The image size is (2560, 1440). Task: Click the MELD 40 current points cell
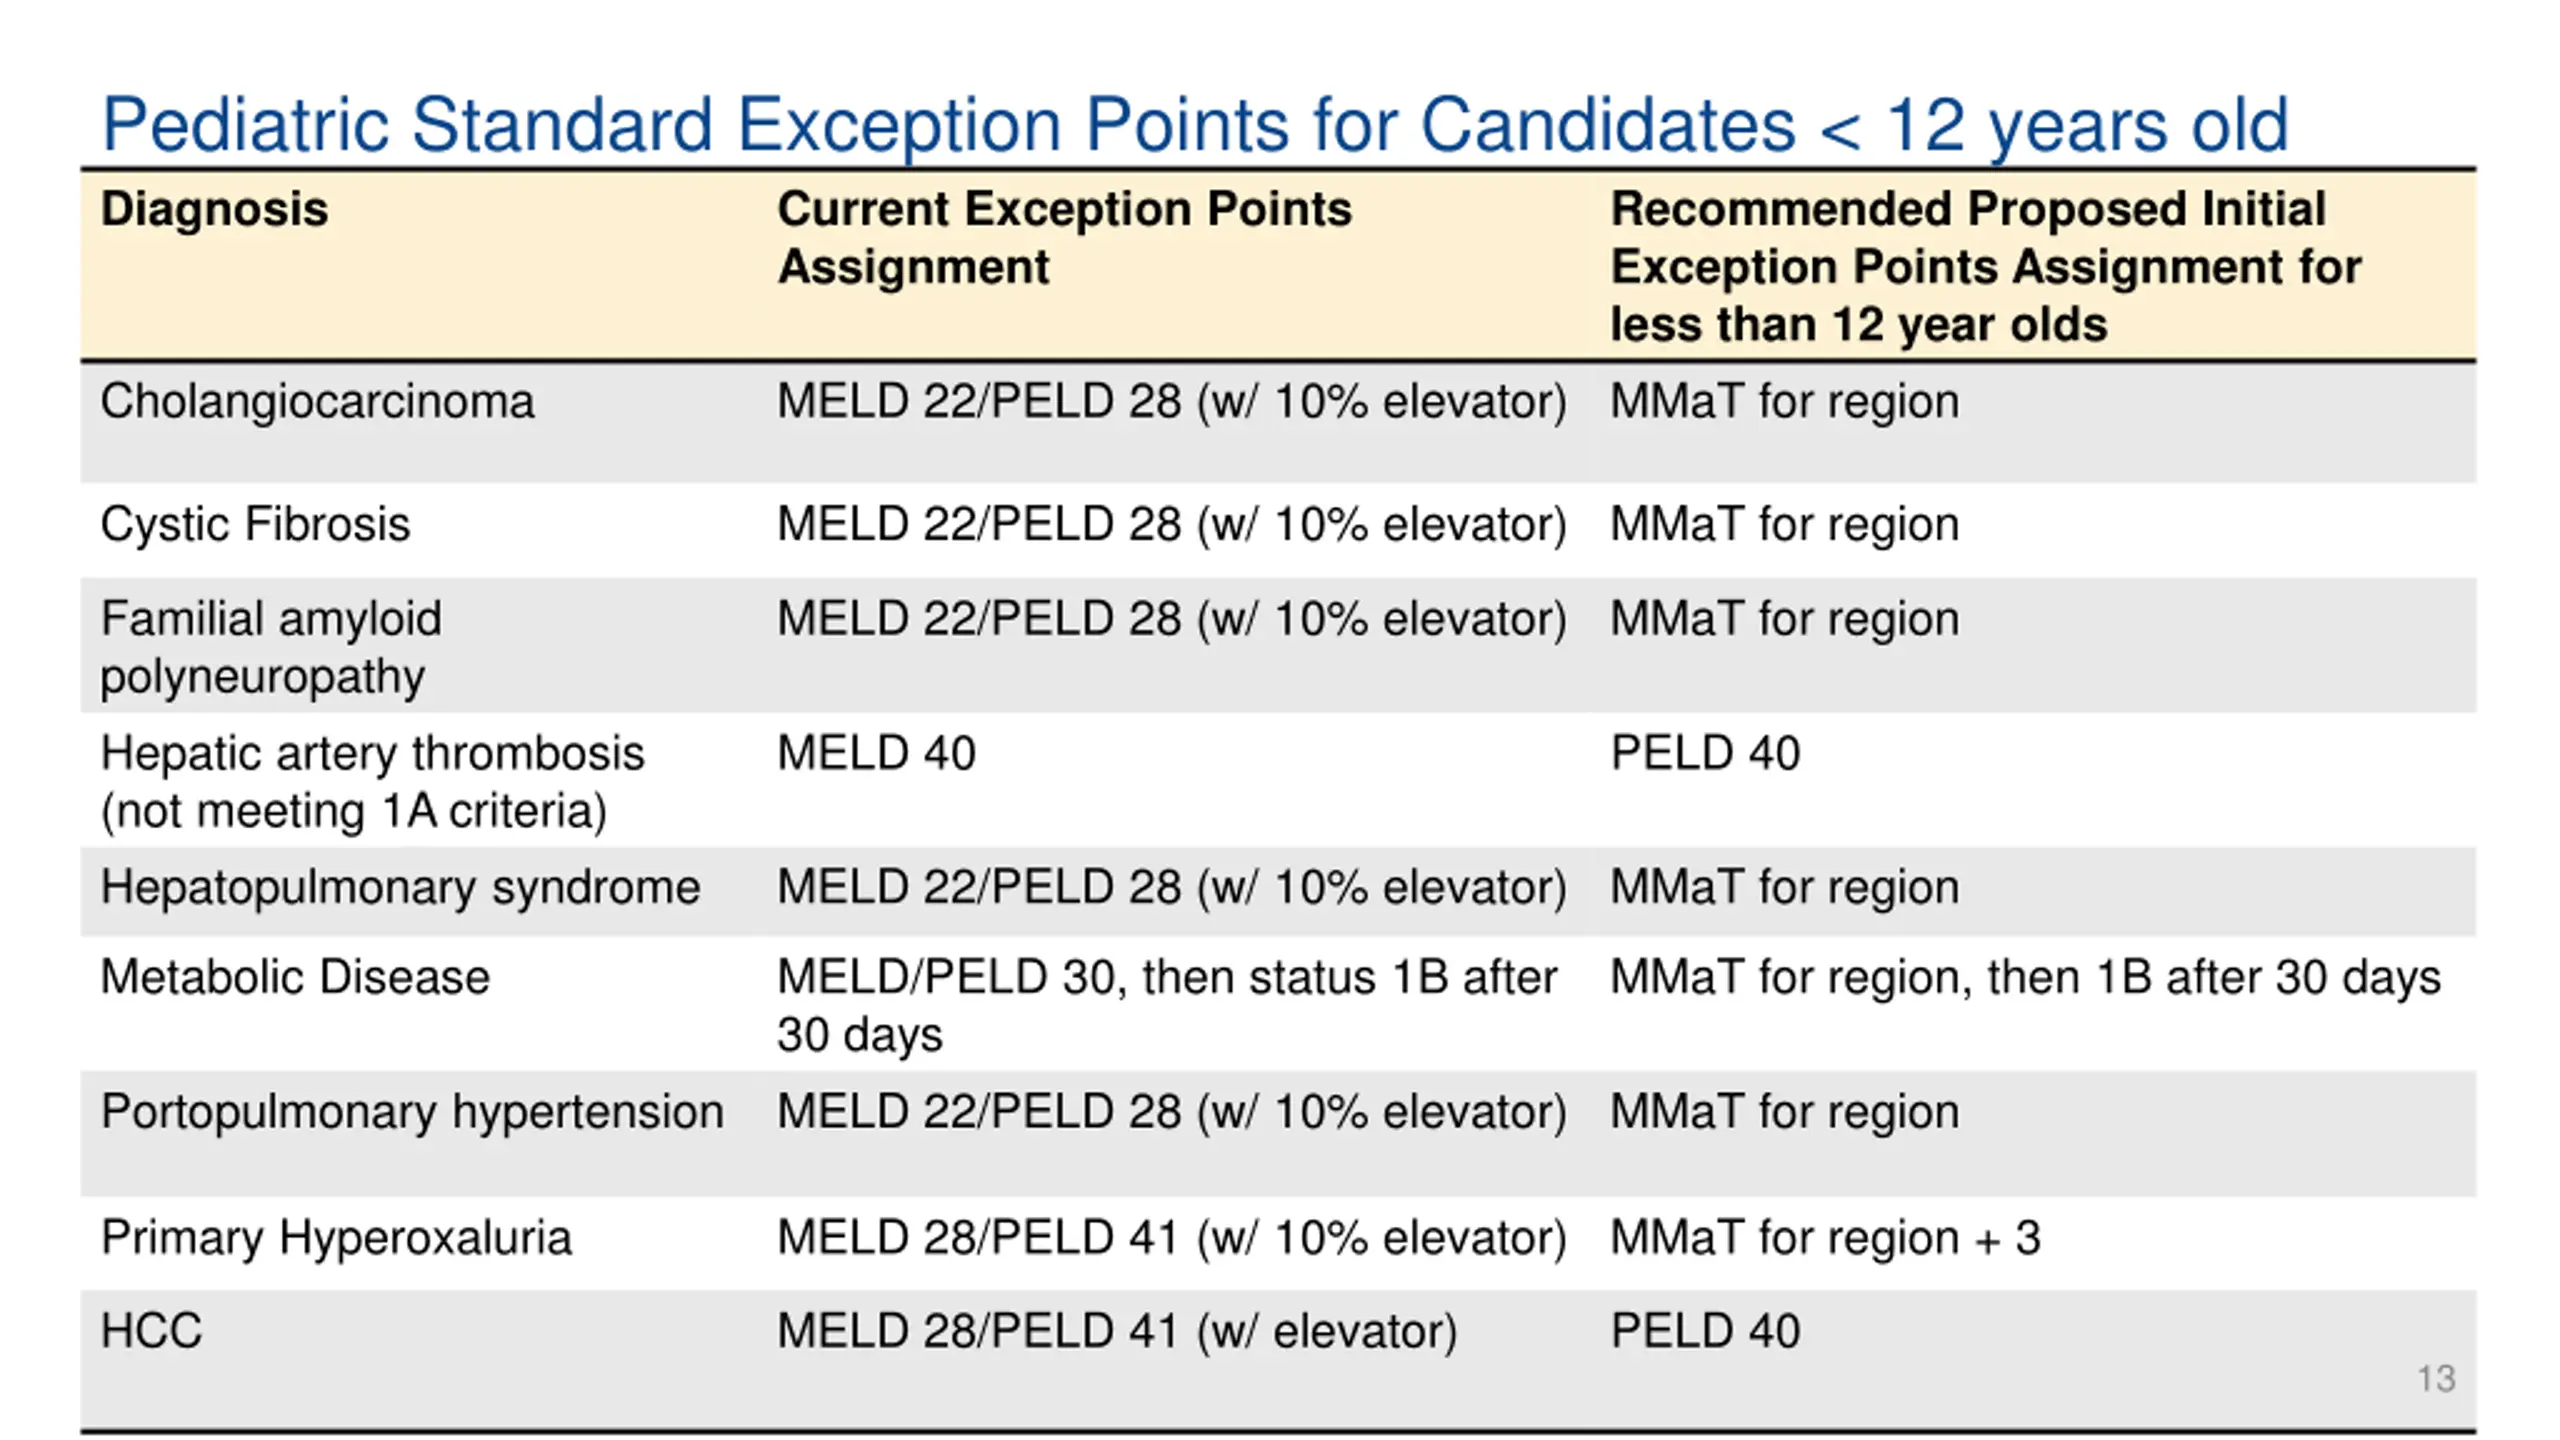pos(876,753)
